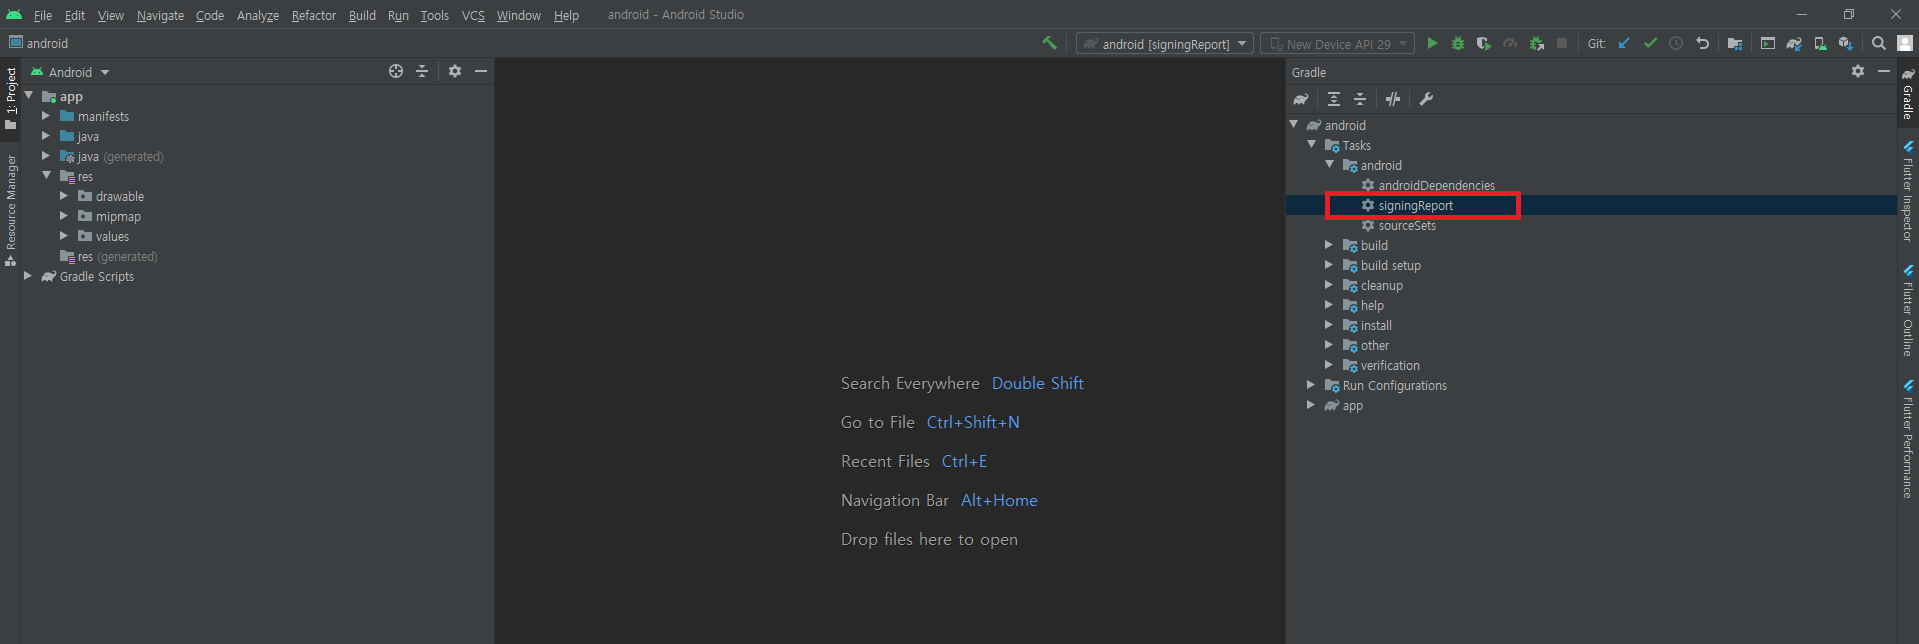Collapse the app module in Project tree
The width and height of the screenshot is (1919, 644).
[x=29, y=96]
